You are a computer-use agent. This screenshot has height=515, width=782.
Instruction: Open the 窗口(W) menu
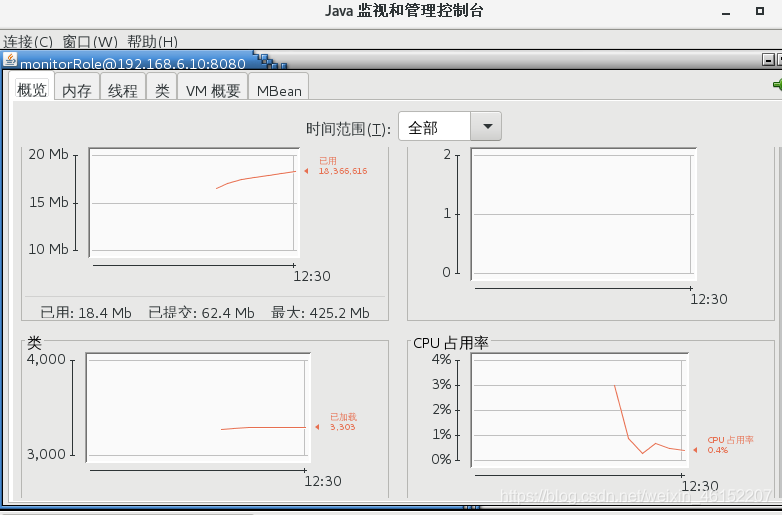click(x=90, y=41)
